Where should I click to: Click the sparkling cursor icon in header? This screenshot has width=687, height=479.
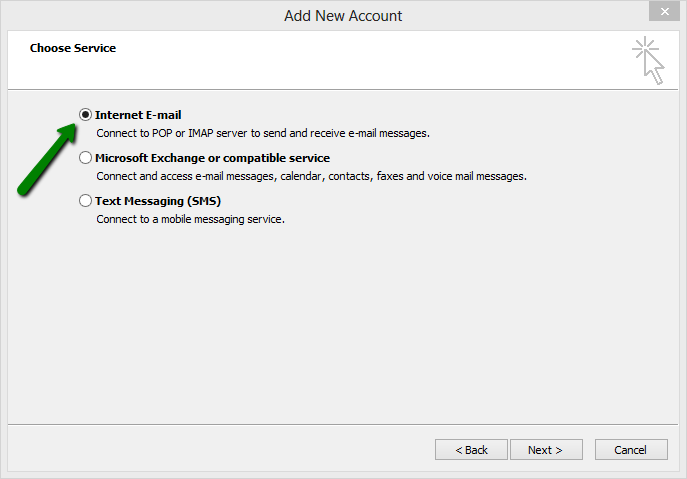tap(648, 61)
